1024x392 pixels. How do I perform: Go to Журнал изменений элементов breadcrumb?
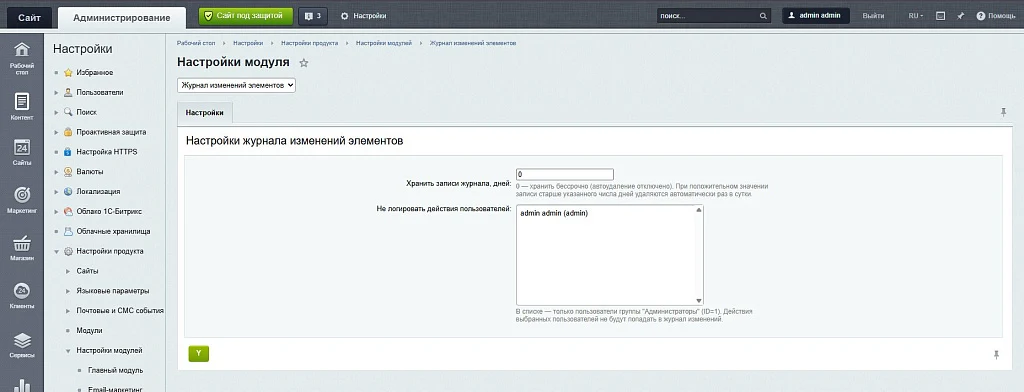(473, 43)
